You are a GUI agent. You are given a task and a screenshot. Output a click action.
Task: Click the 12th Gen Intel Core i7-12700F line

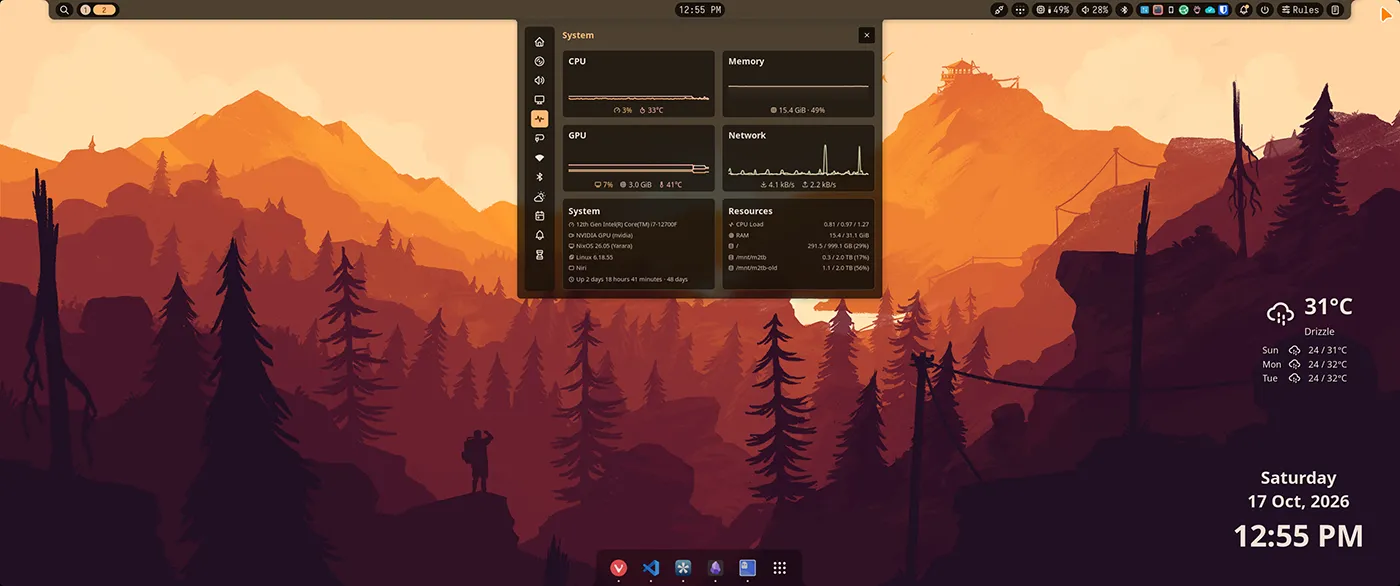(622, 224)
